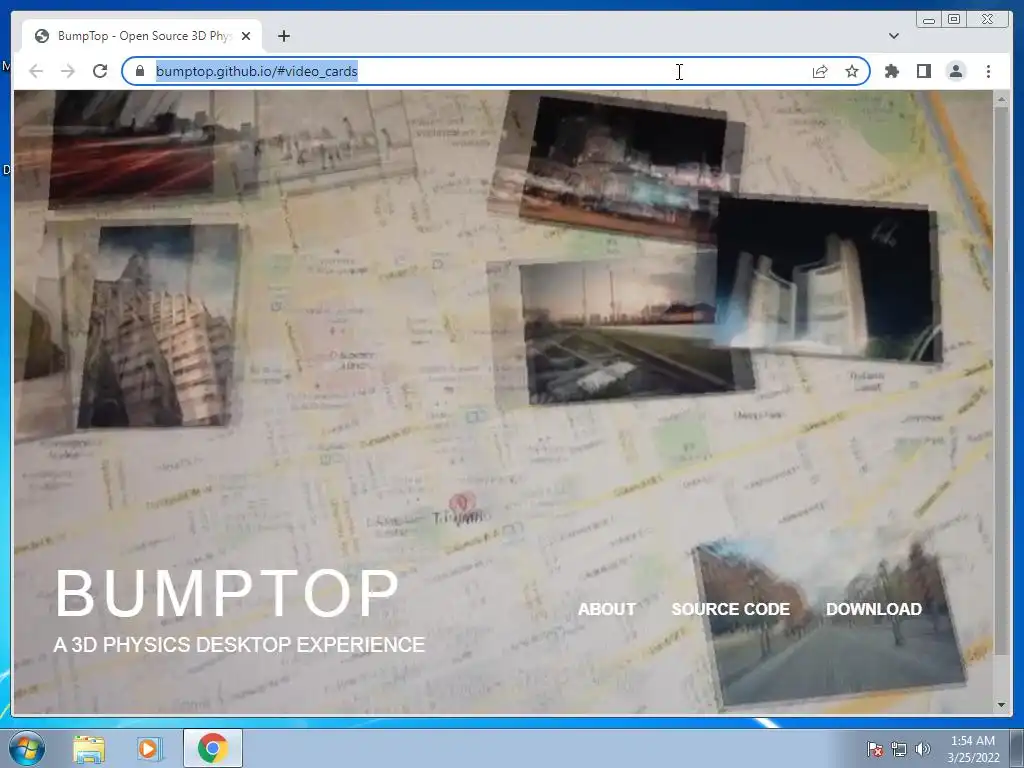This screenshot has height=768, width=1024.
Task: Click 'A 3D PHYSICS DESKTOP EXPERIENCE' tagline
Action: pos(239,645)
